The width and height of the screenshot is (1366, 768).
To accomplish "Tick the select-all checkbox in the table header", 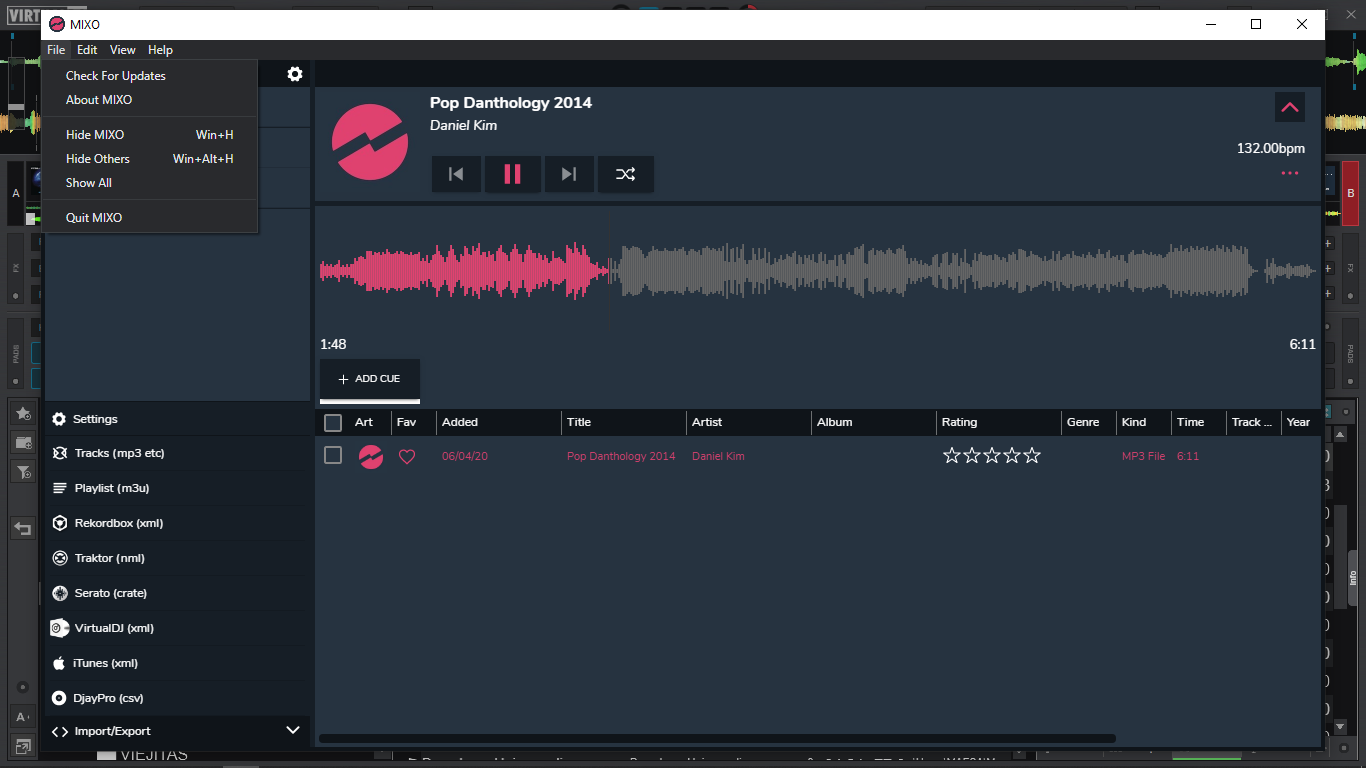I will point(333,423).
